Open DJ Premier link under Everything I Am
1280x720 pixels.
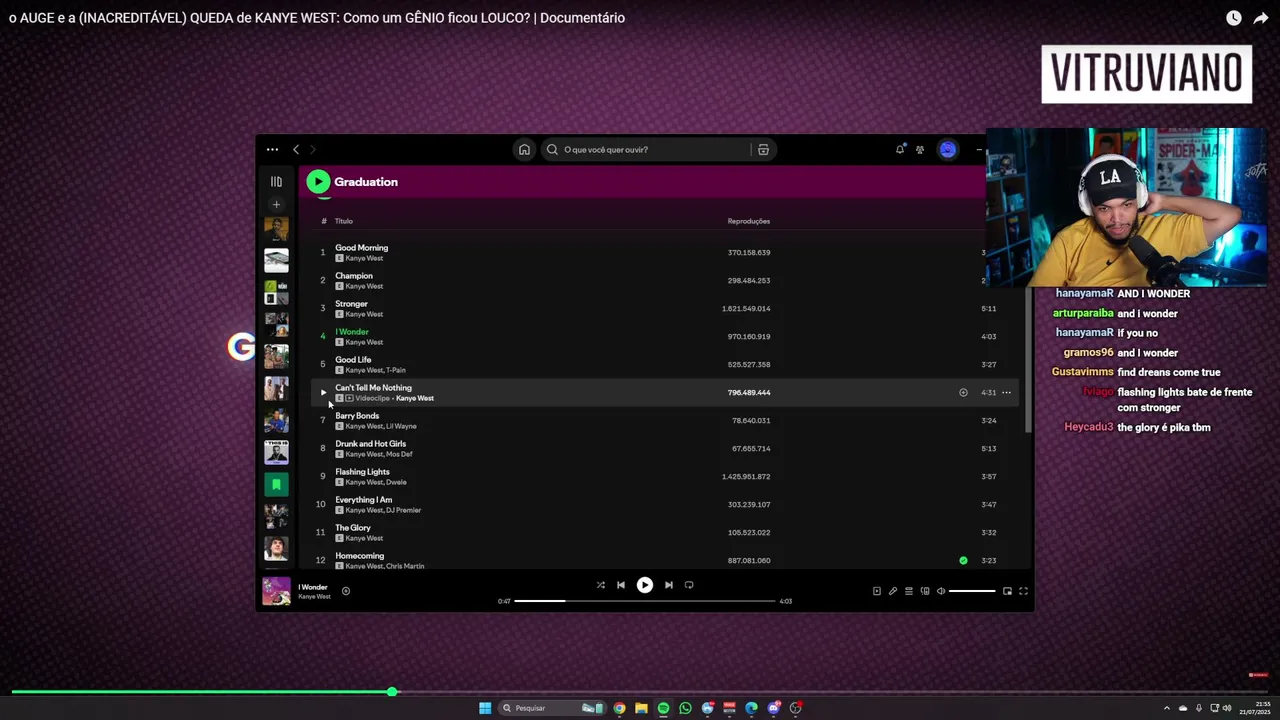pos(404,510)
